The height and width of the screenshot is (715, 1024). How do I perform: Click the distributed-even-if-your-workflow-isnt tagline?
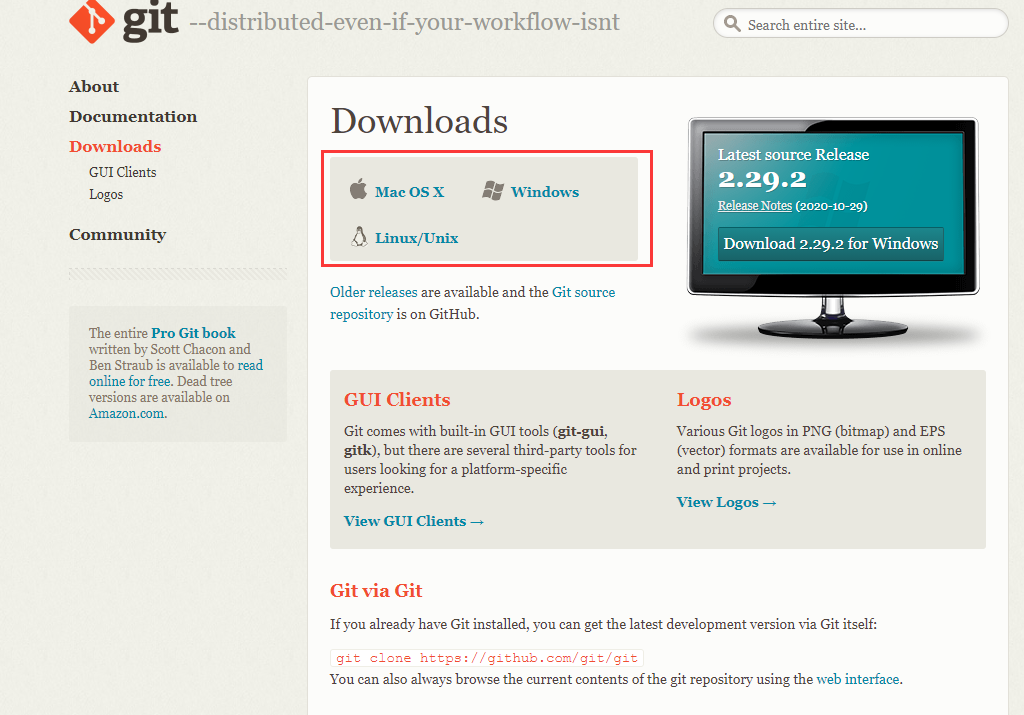(404, 22)
